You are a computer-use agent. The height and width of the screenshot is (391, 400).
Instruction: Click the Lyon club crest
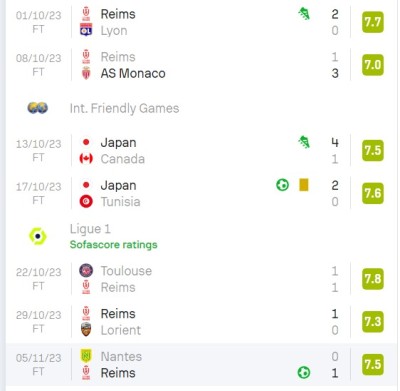click(86, 30)
